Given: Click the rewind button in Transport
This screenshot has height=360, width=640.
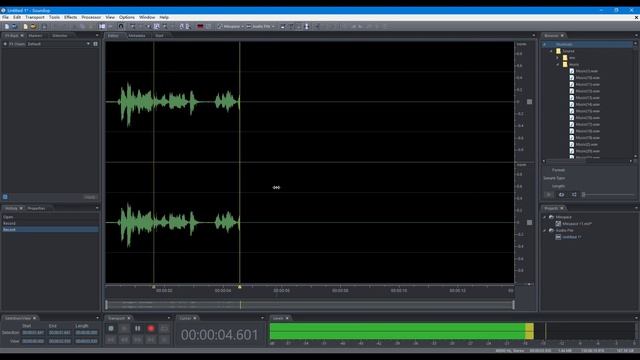Looking at the screenshot, I should coord(124,340).
